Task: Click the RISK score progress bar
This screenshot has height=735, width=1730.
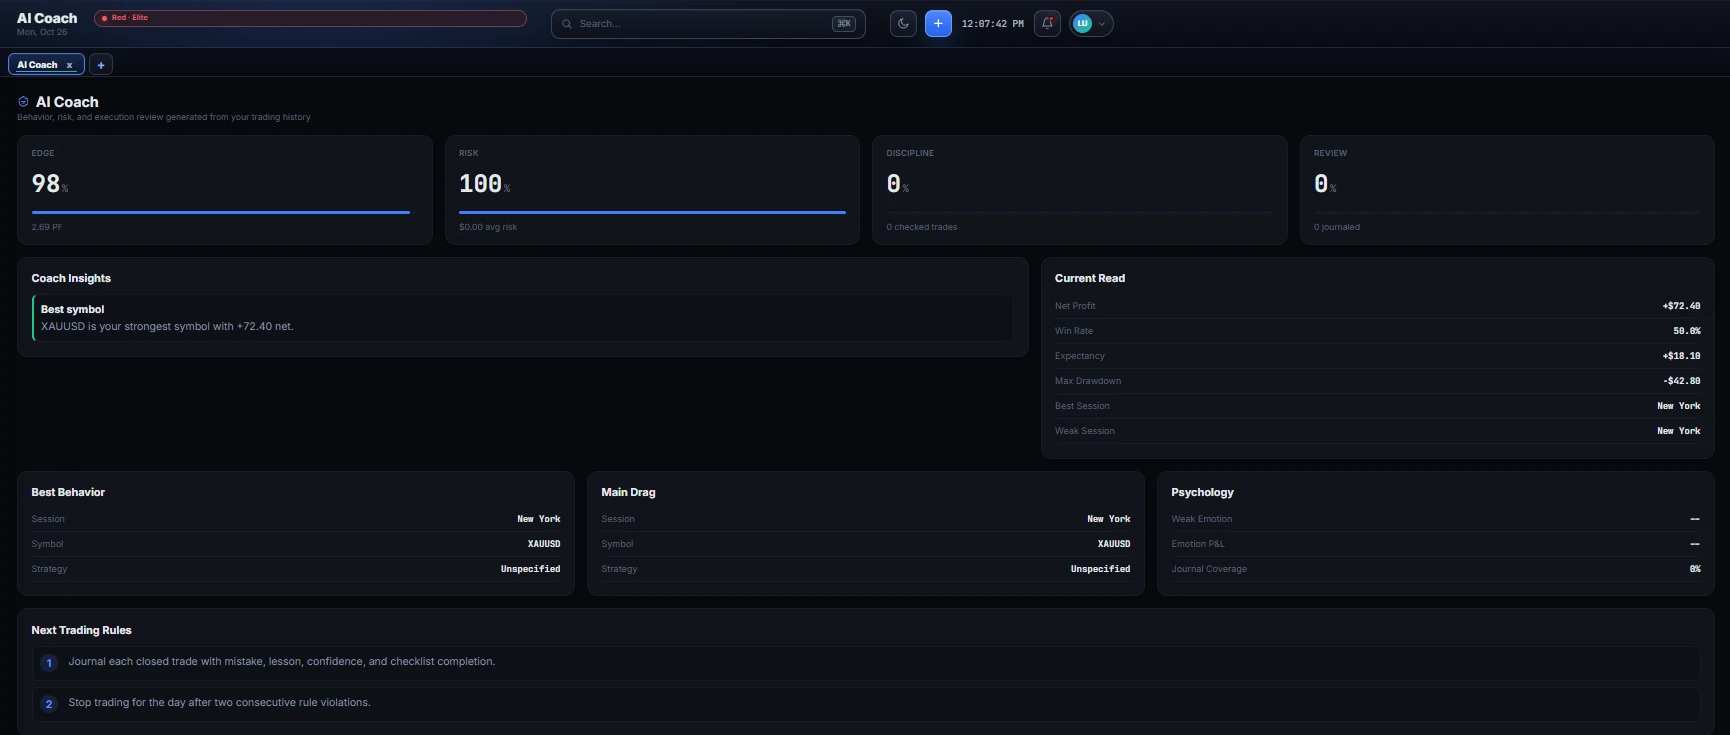Action: 652,212
